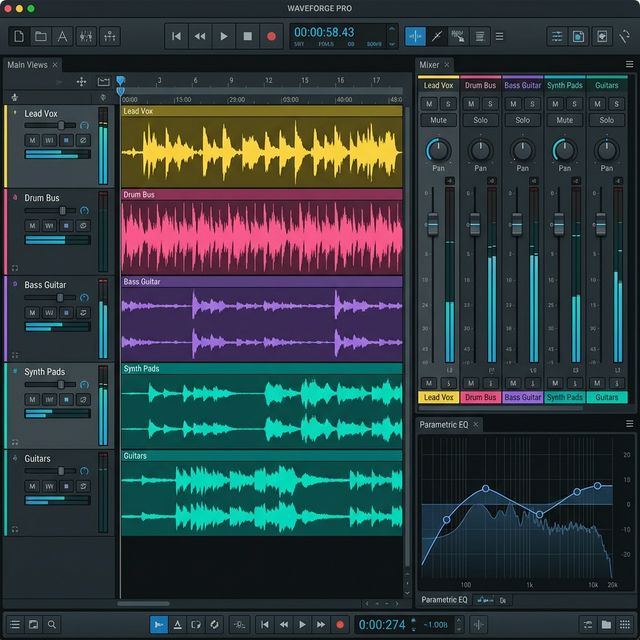Switch to the Mixer tab

tap(429, 65)
